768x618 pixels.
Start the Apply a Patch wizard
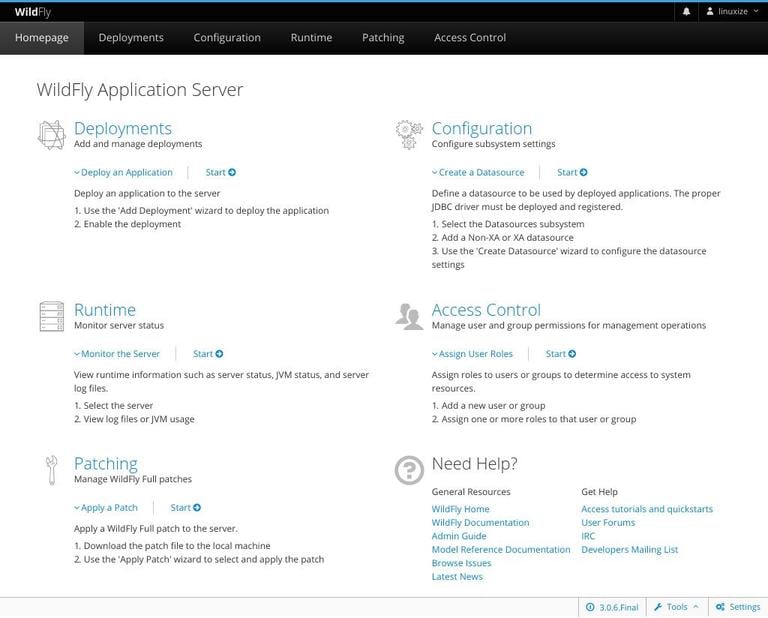[185, 508]
